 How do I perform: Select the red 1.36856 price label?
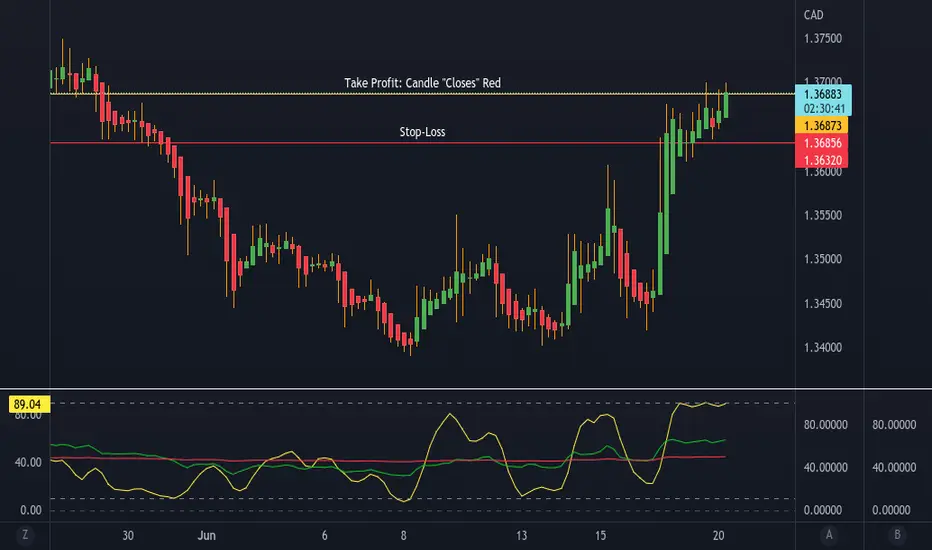[x=821, y=143]
